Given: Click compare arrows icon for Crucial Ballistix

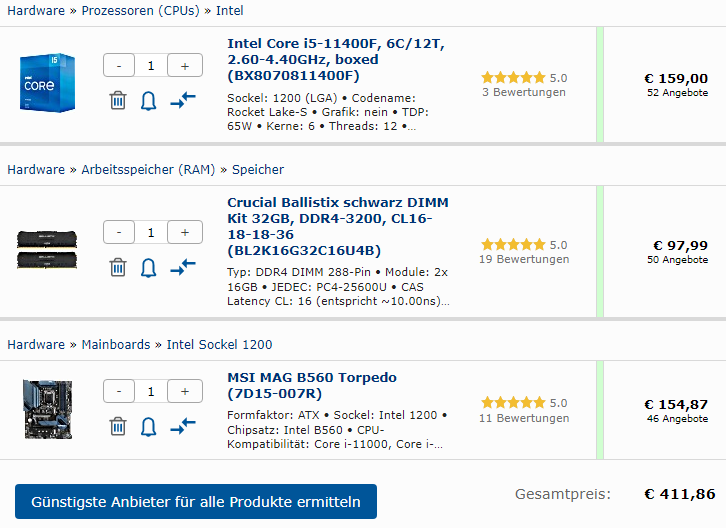Looking at the screenshot, I should click(x=183, y=267).
